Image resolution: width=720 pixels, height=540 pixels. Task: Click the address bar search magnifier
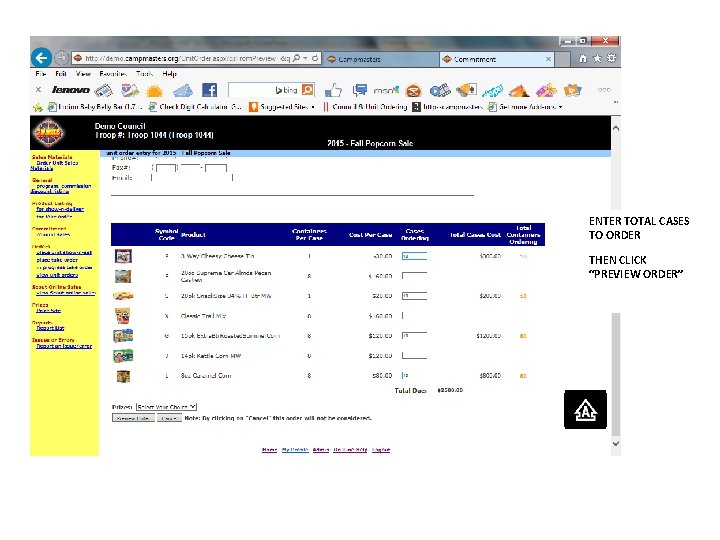(297, 58)
